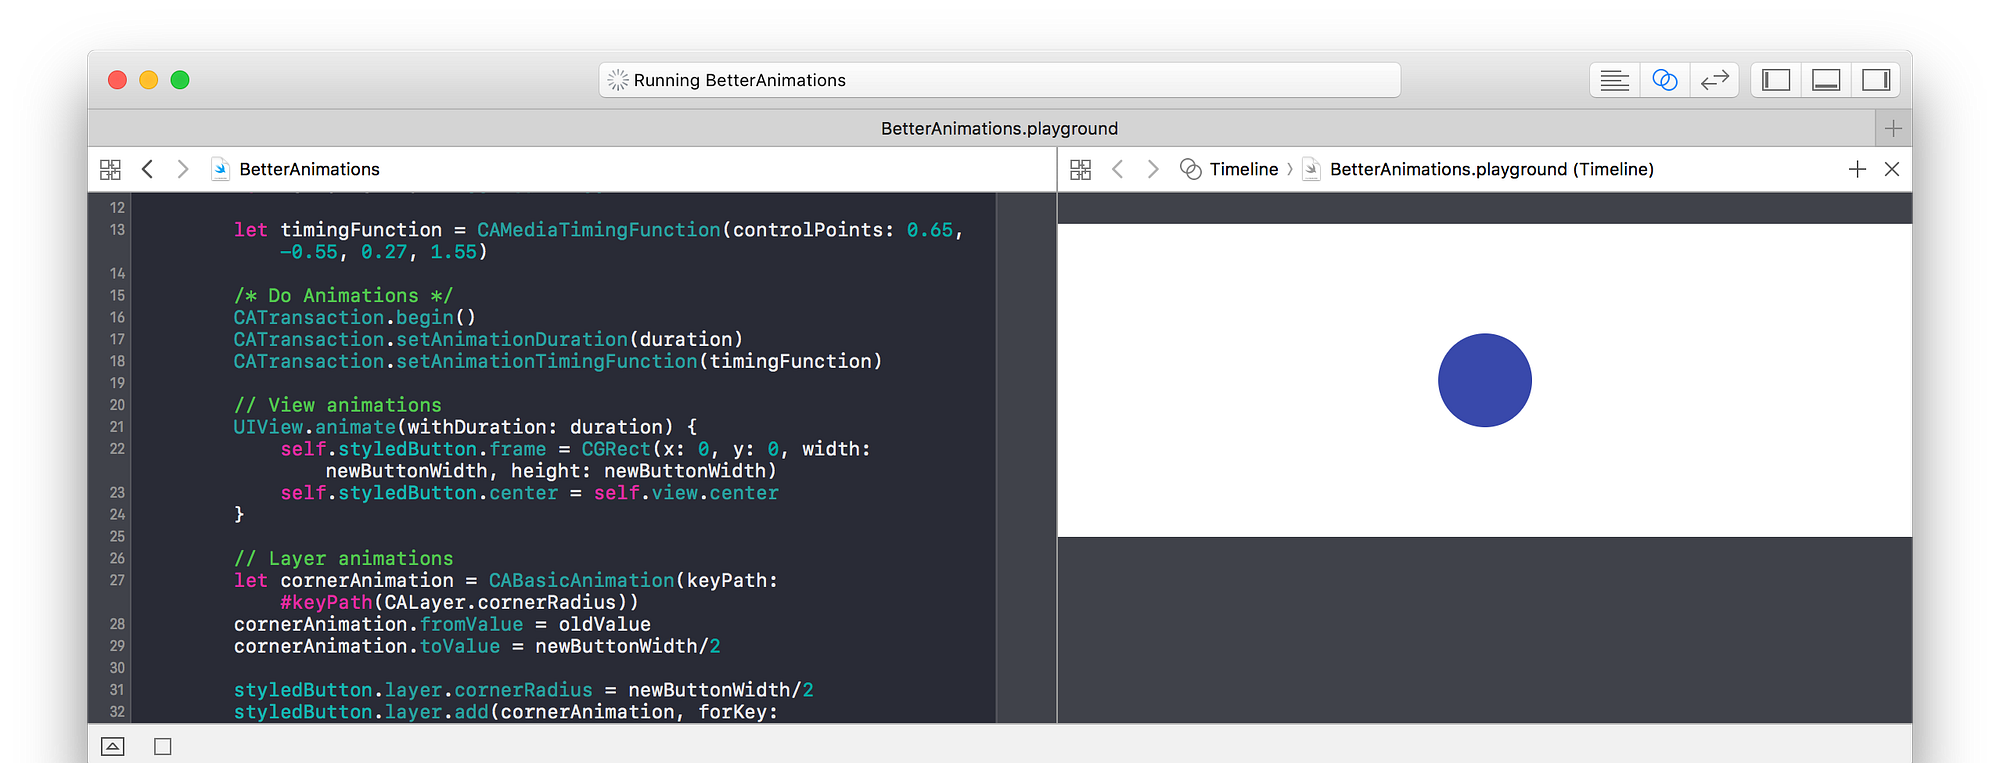The width and height of the screenshot is (2000, 763).
Task: Click "styledButton.layer.cornerRadius" on line 31
Action: 413,690
